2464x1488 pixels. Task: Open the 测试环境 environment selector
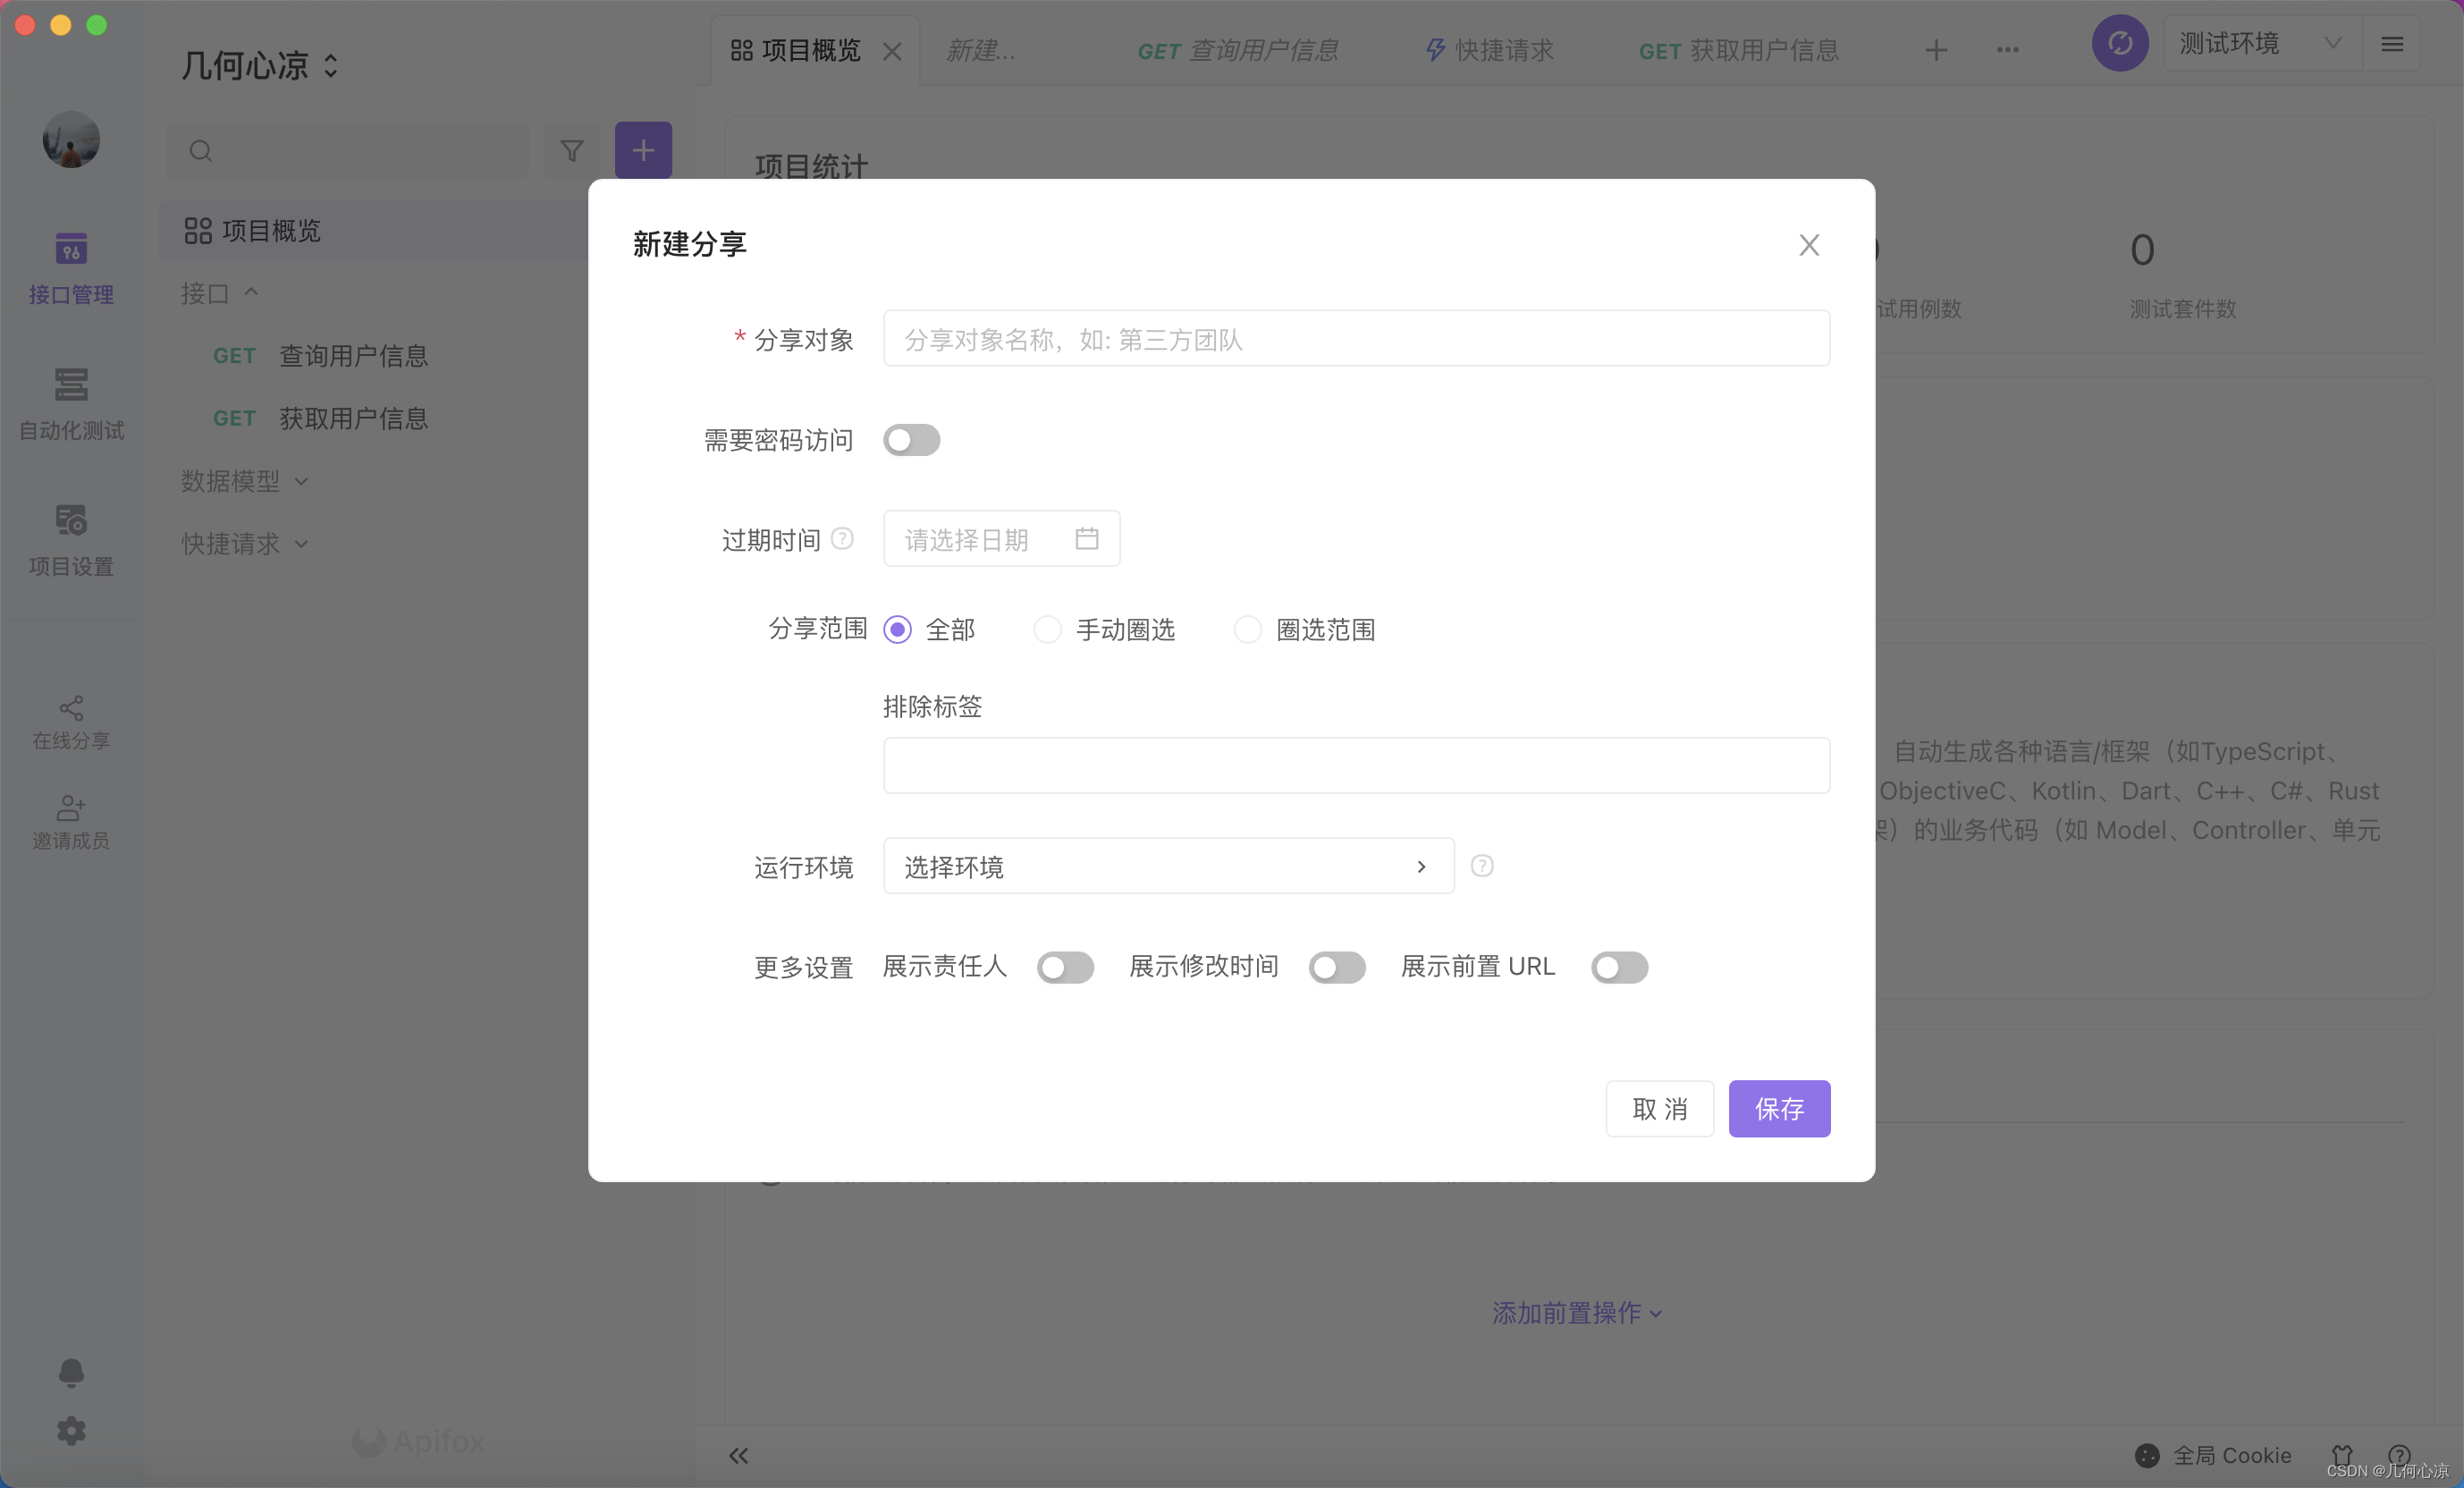[2262, 44]
